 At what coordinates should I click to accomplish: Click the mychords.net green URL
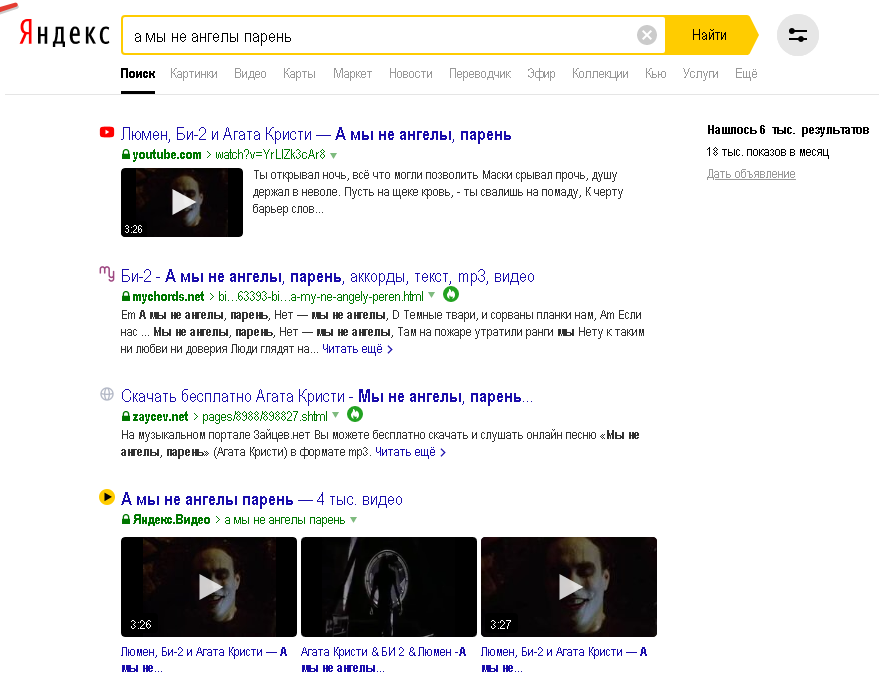tap(168, 296)
